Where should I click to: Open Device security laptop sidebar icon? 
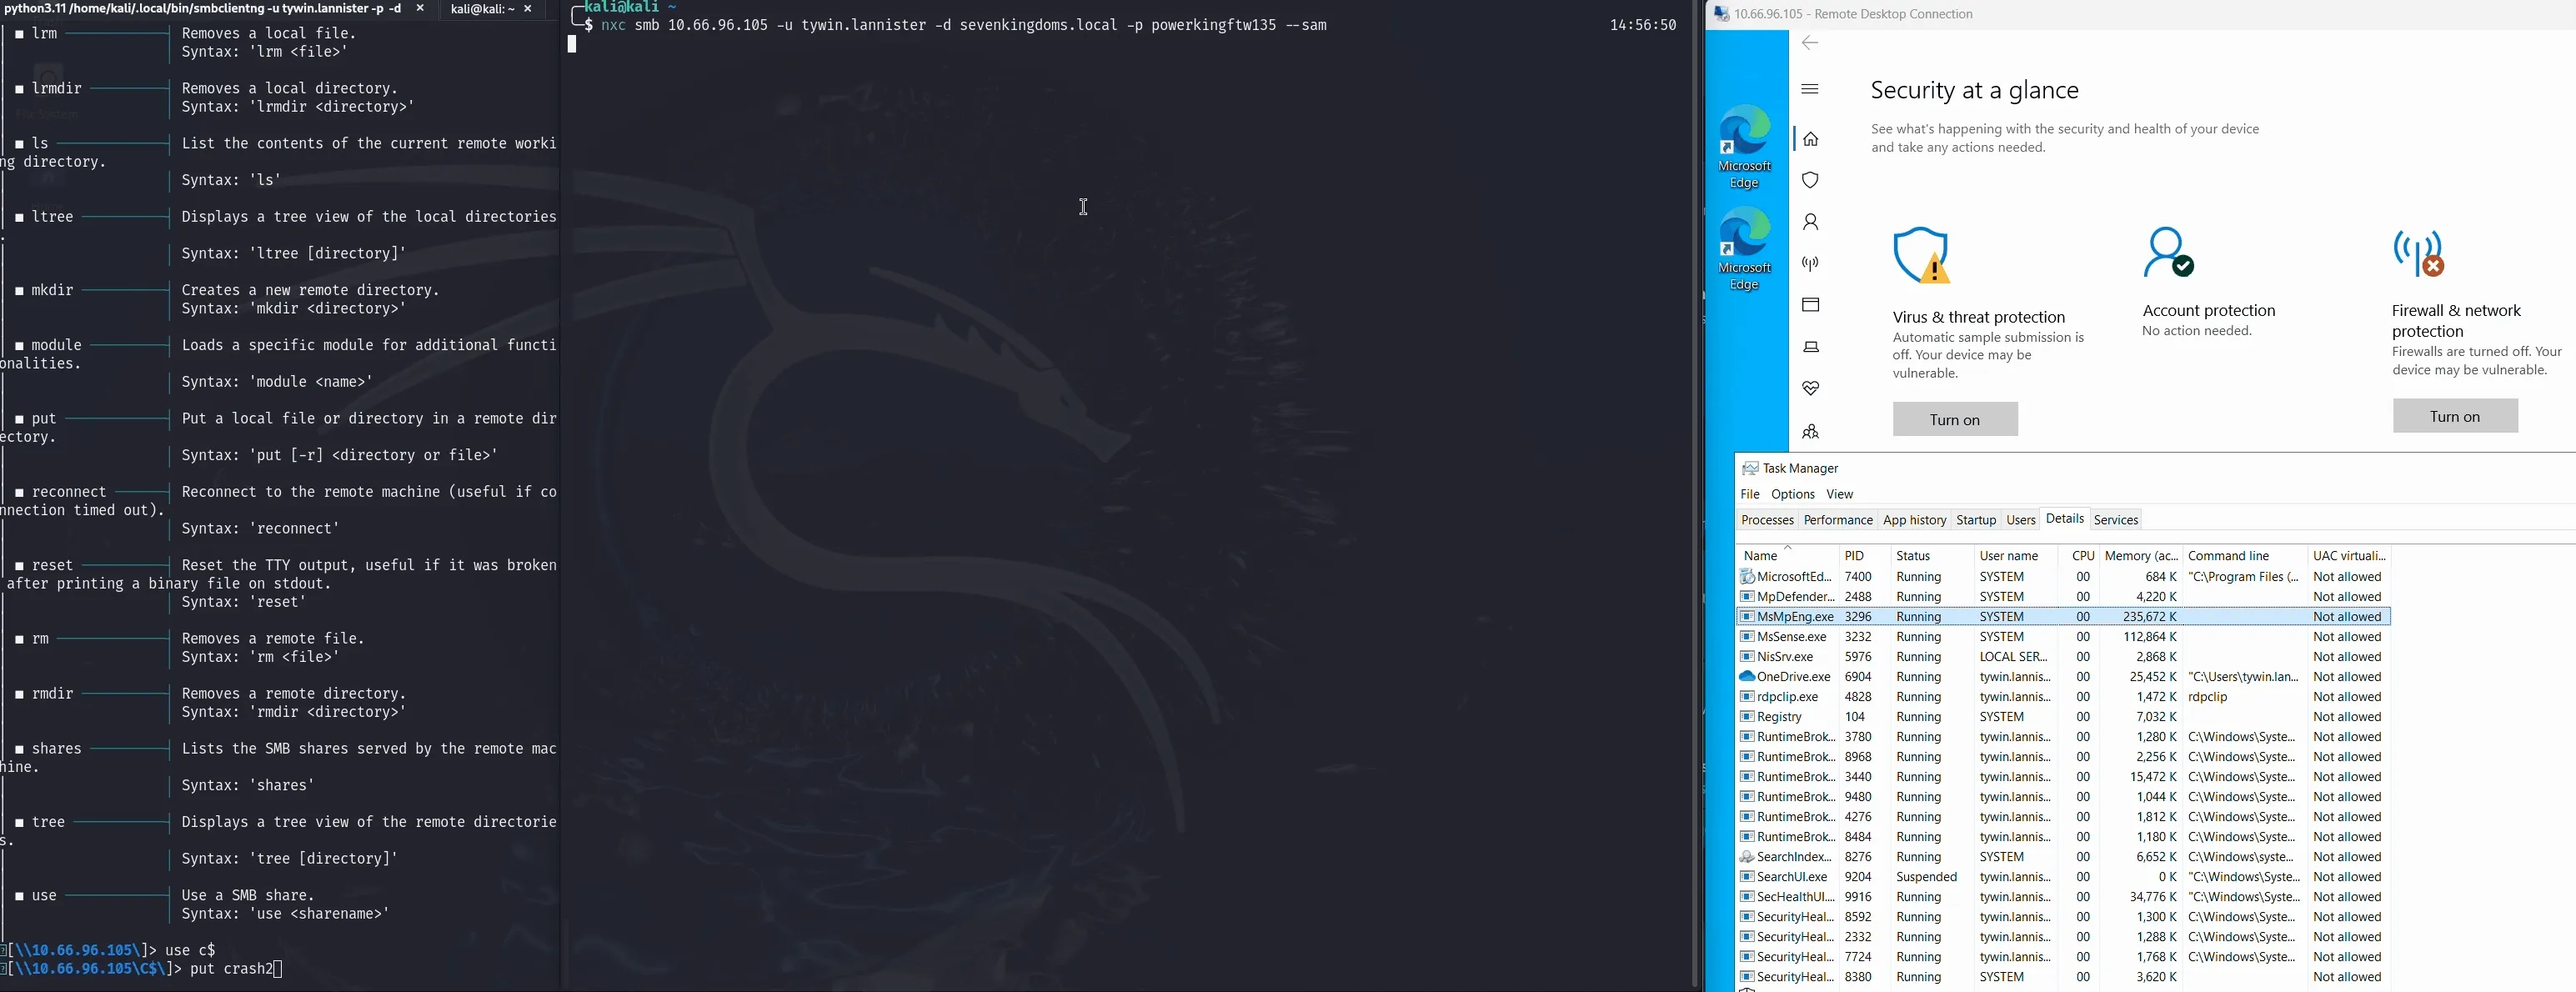1810,347
